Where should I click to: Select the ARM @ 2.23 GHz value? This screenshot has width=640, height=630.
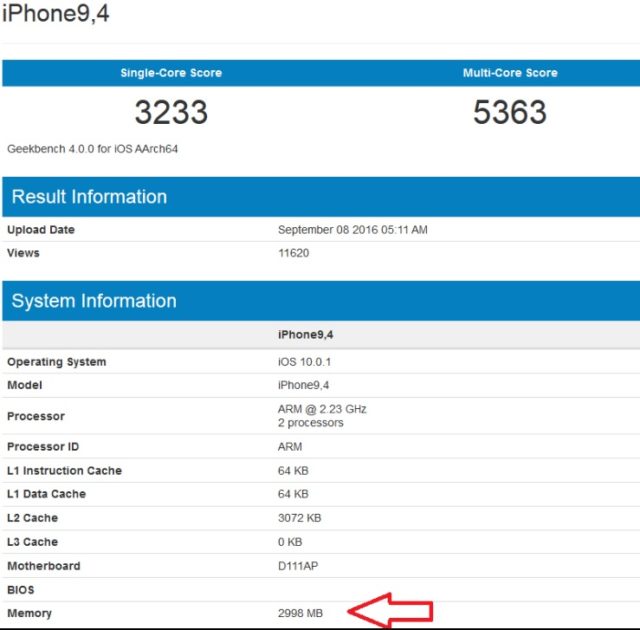coord(322,409)
